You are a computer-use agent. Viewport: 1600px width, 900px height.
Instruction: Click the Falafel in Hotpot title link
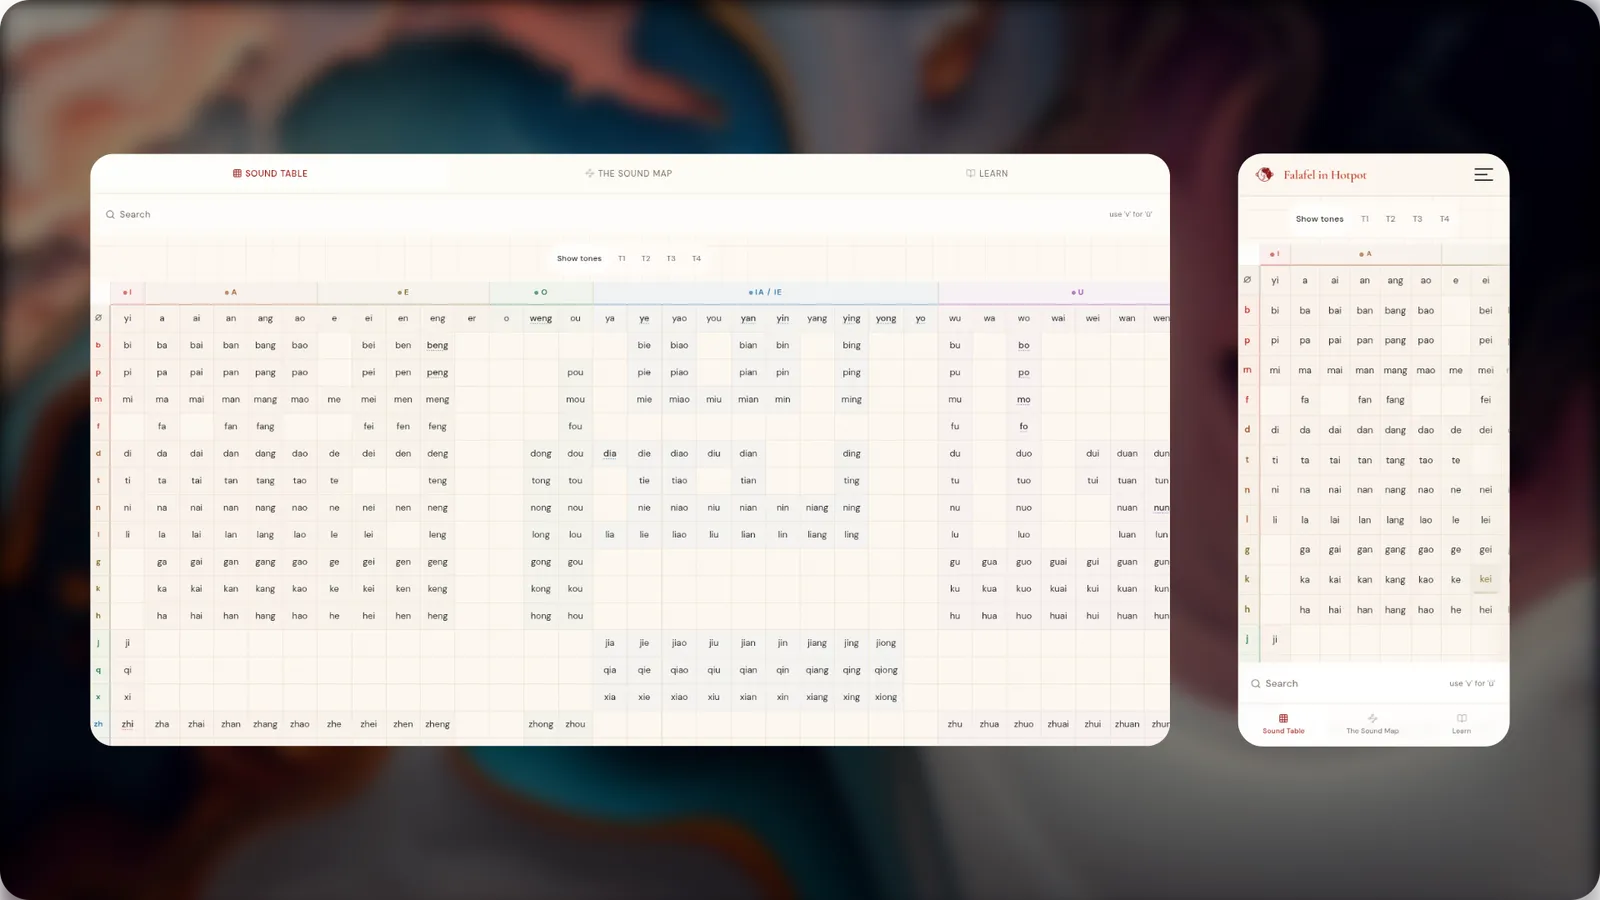pyautogui.click(x=1325, y=175)
